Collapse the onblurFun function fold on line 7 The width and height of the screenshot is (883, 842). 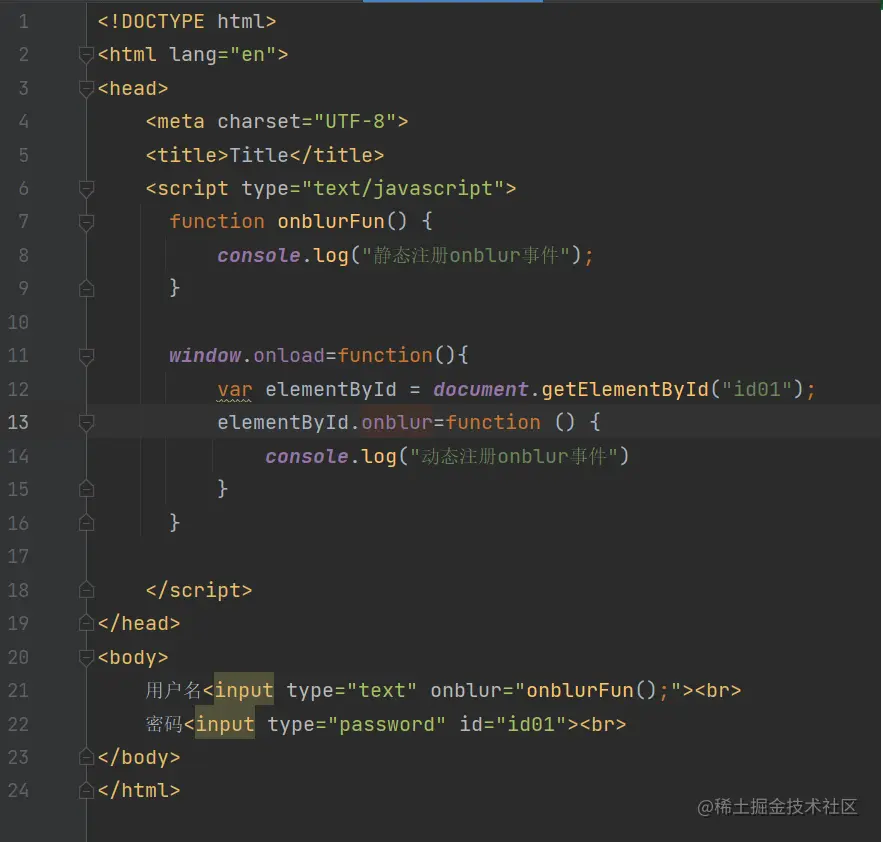(x=86, y=222)
